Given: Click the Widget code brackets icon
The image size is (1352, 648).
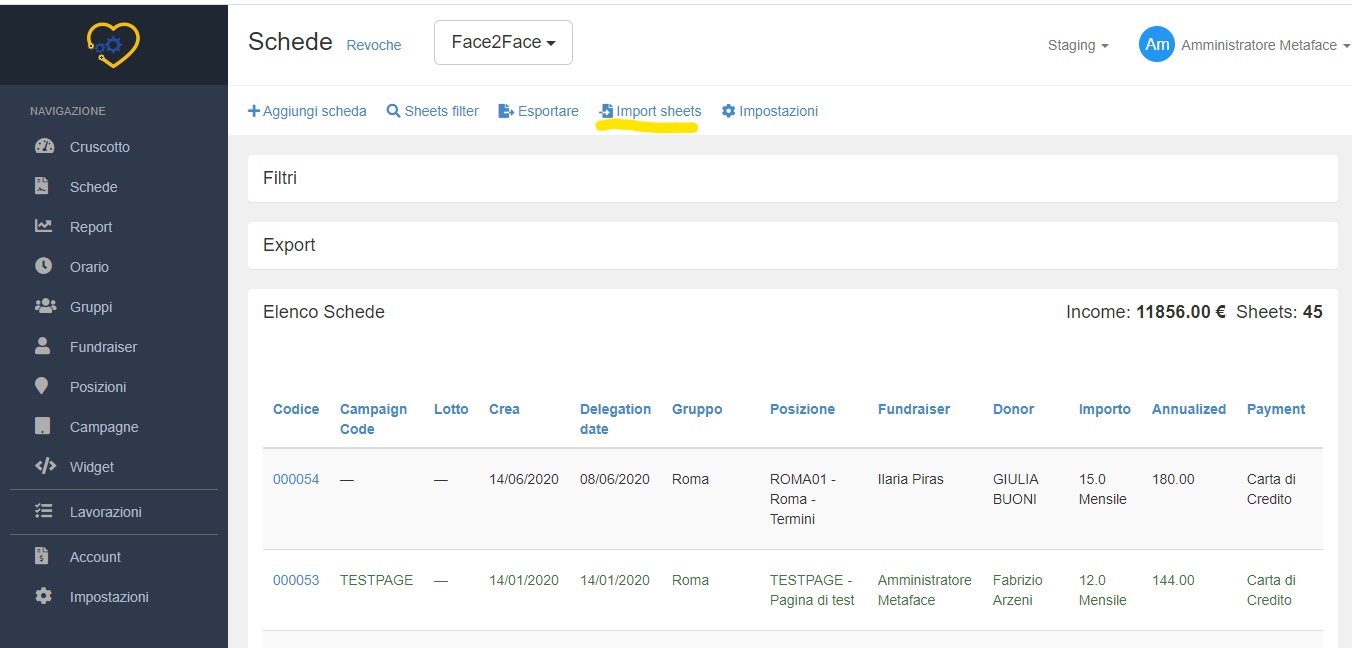Looking at the screenshot, I should (45, 466).
